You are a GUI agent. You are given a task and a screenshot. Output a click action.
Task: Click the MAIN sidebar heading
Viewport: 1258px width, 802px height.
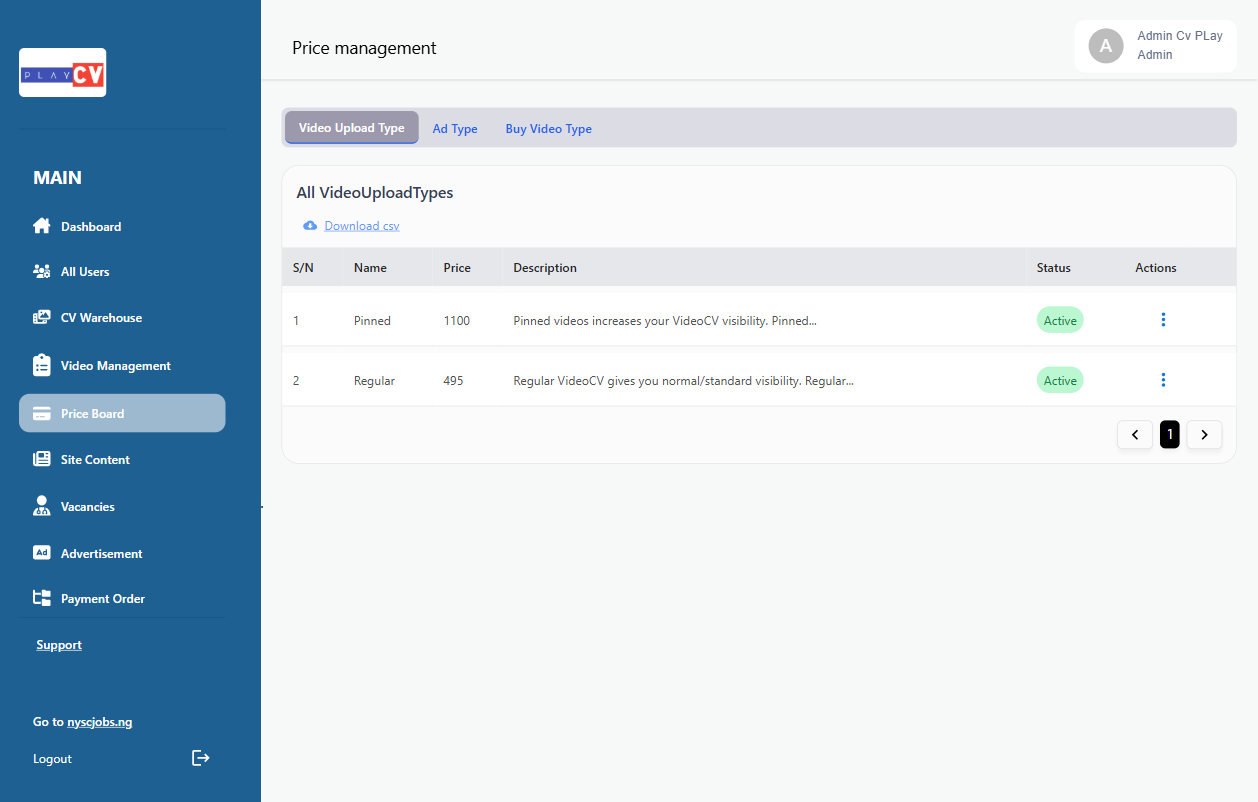[57, 178]
